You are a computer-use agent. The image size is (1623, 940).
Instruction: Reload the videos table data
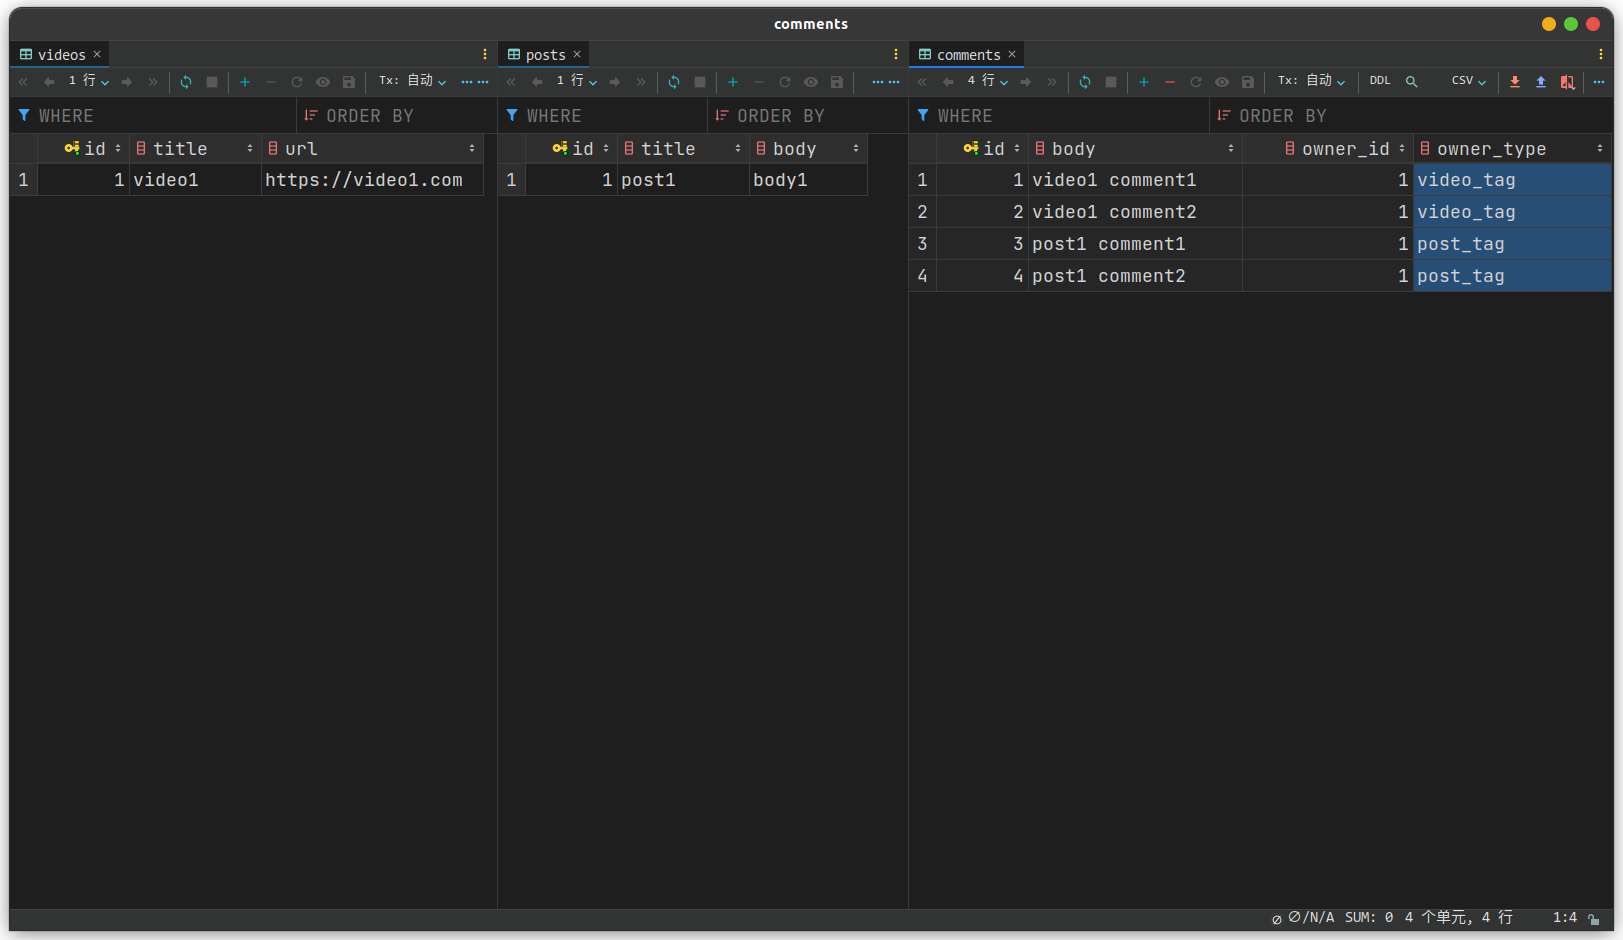[186, 82]
